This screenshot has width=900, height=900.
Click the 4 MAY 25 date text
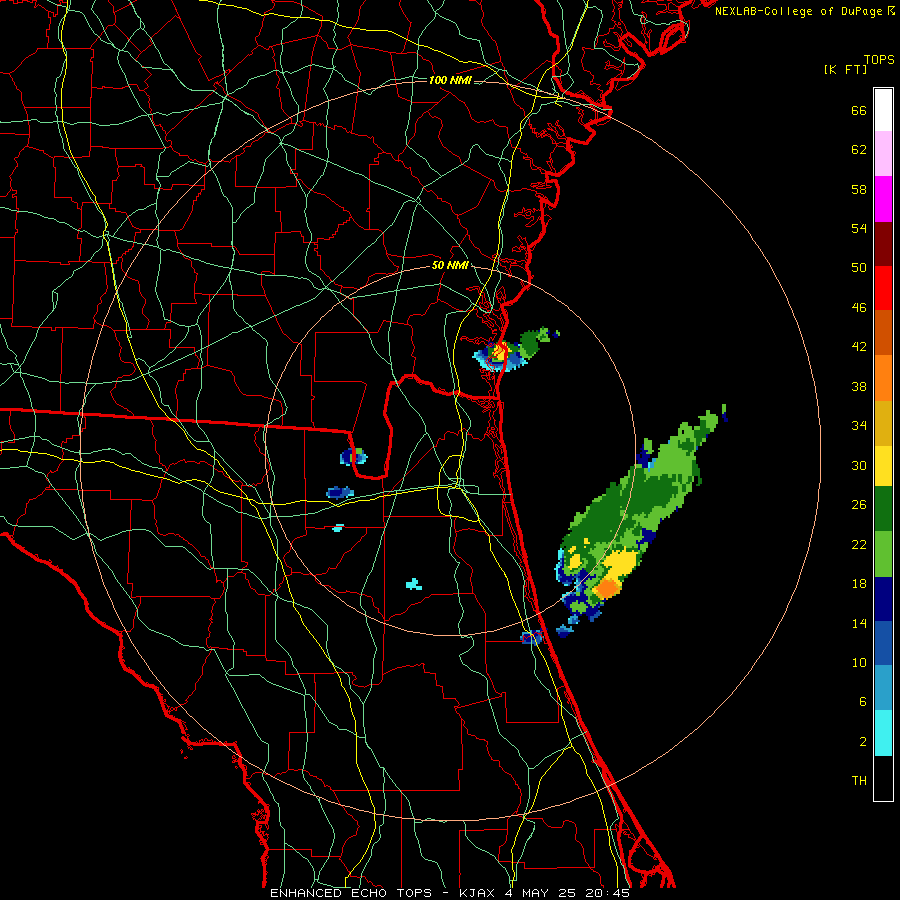(541, 893)
